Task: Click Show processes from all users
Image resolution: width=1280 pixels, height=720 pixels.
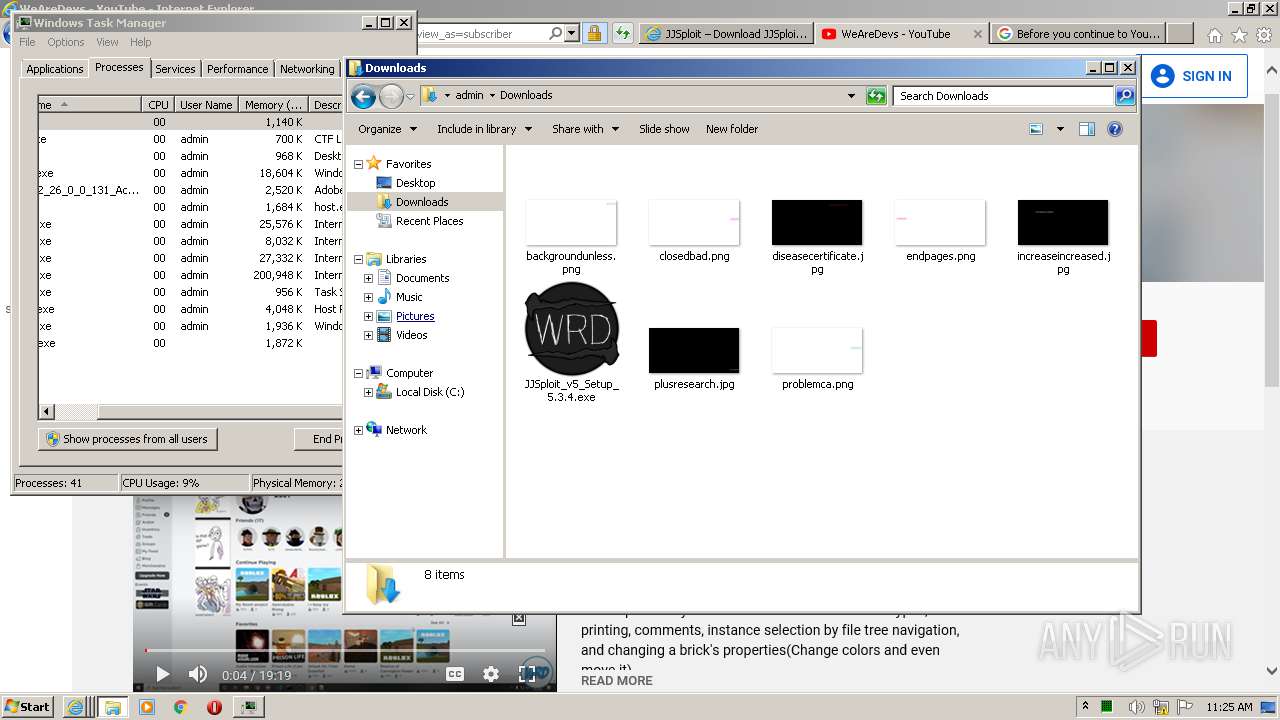Action: click(x=127, y=439)
